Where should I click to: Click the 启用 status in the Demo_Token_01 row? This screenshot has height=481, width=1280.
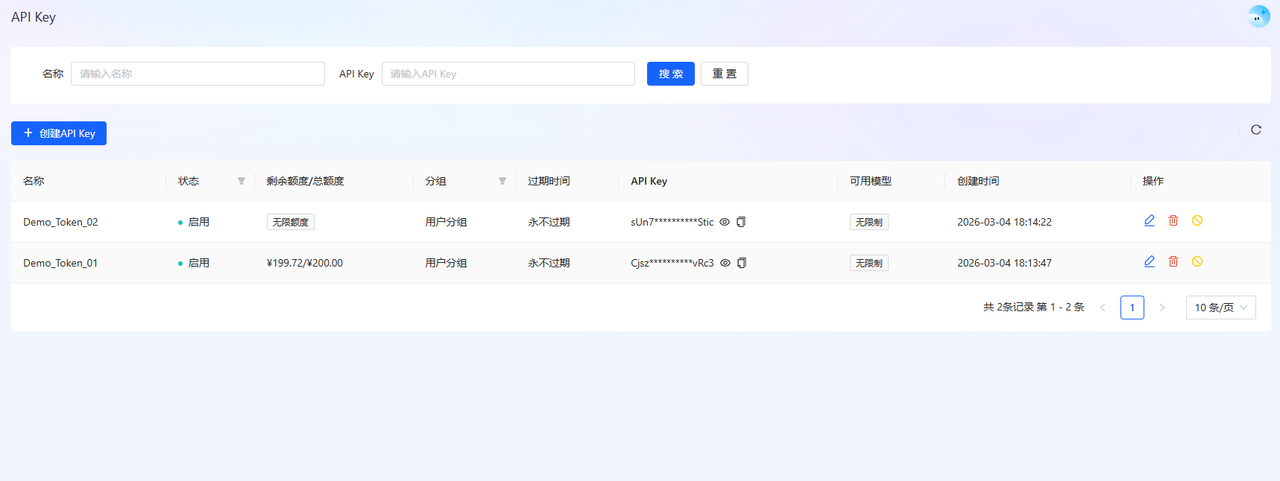pyautogui.click(x=194, y=263)
